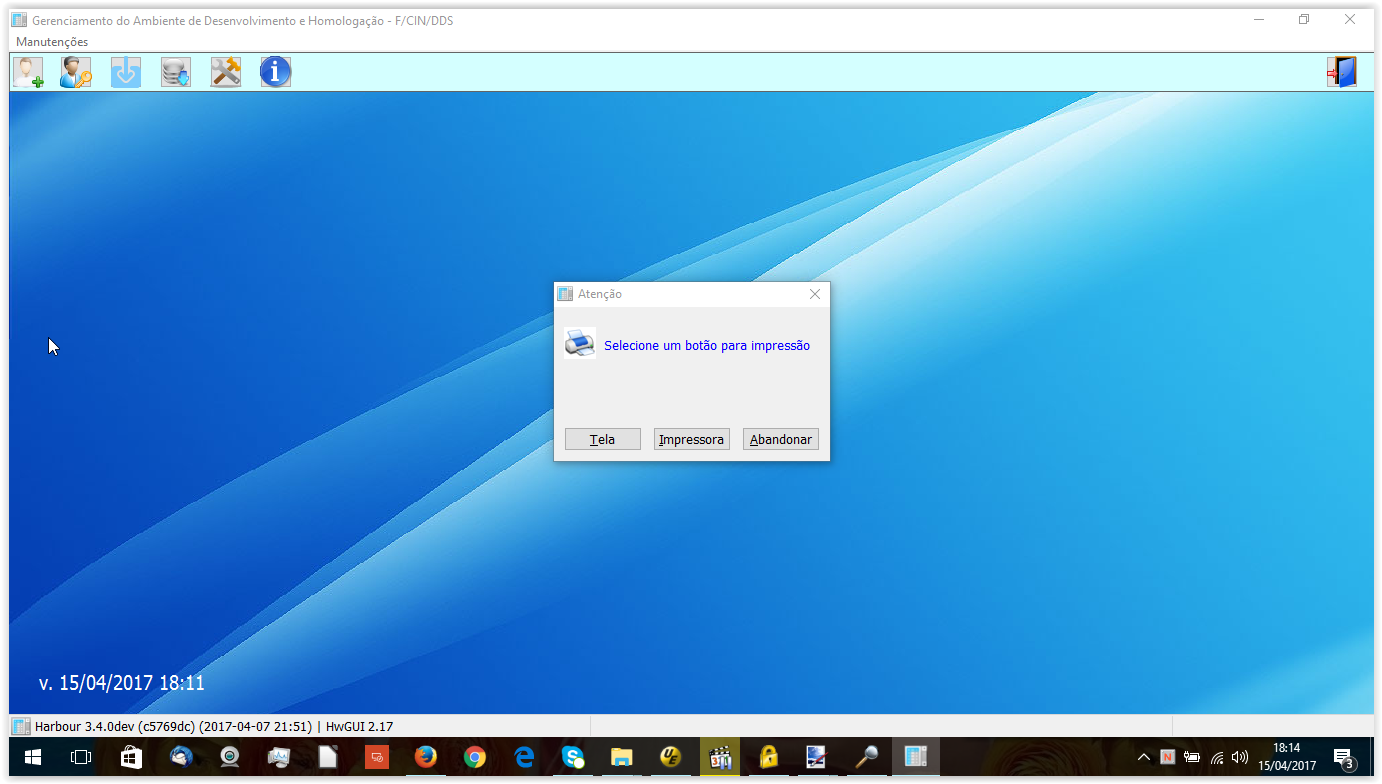The height and width of the screenshot is (784, 1382).
Task: Click the Abandonar button
Action: (781, 439)
